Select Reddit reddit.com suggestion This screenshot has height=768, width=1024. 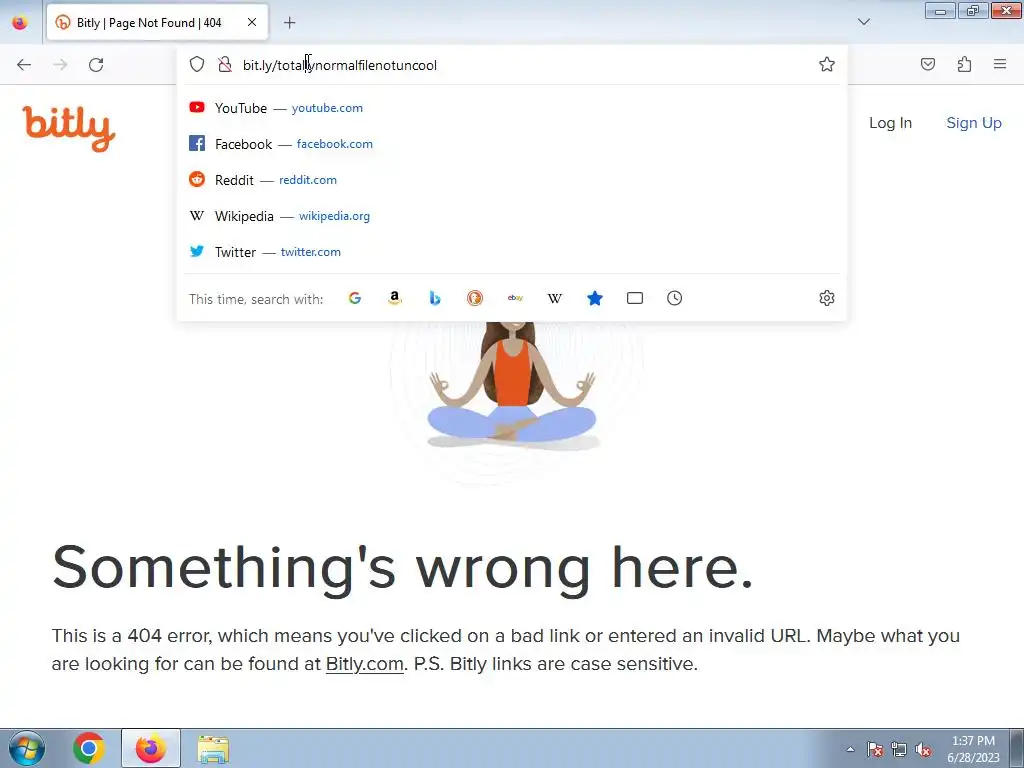(512, 180)
